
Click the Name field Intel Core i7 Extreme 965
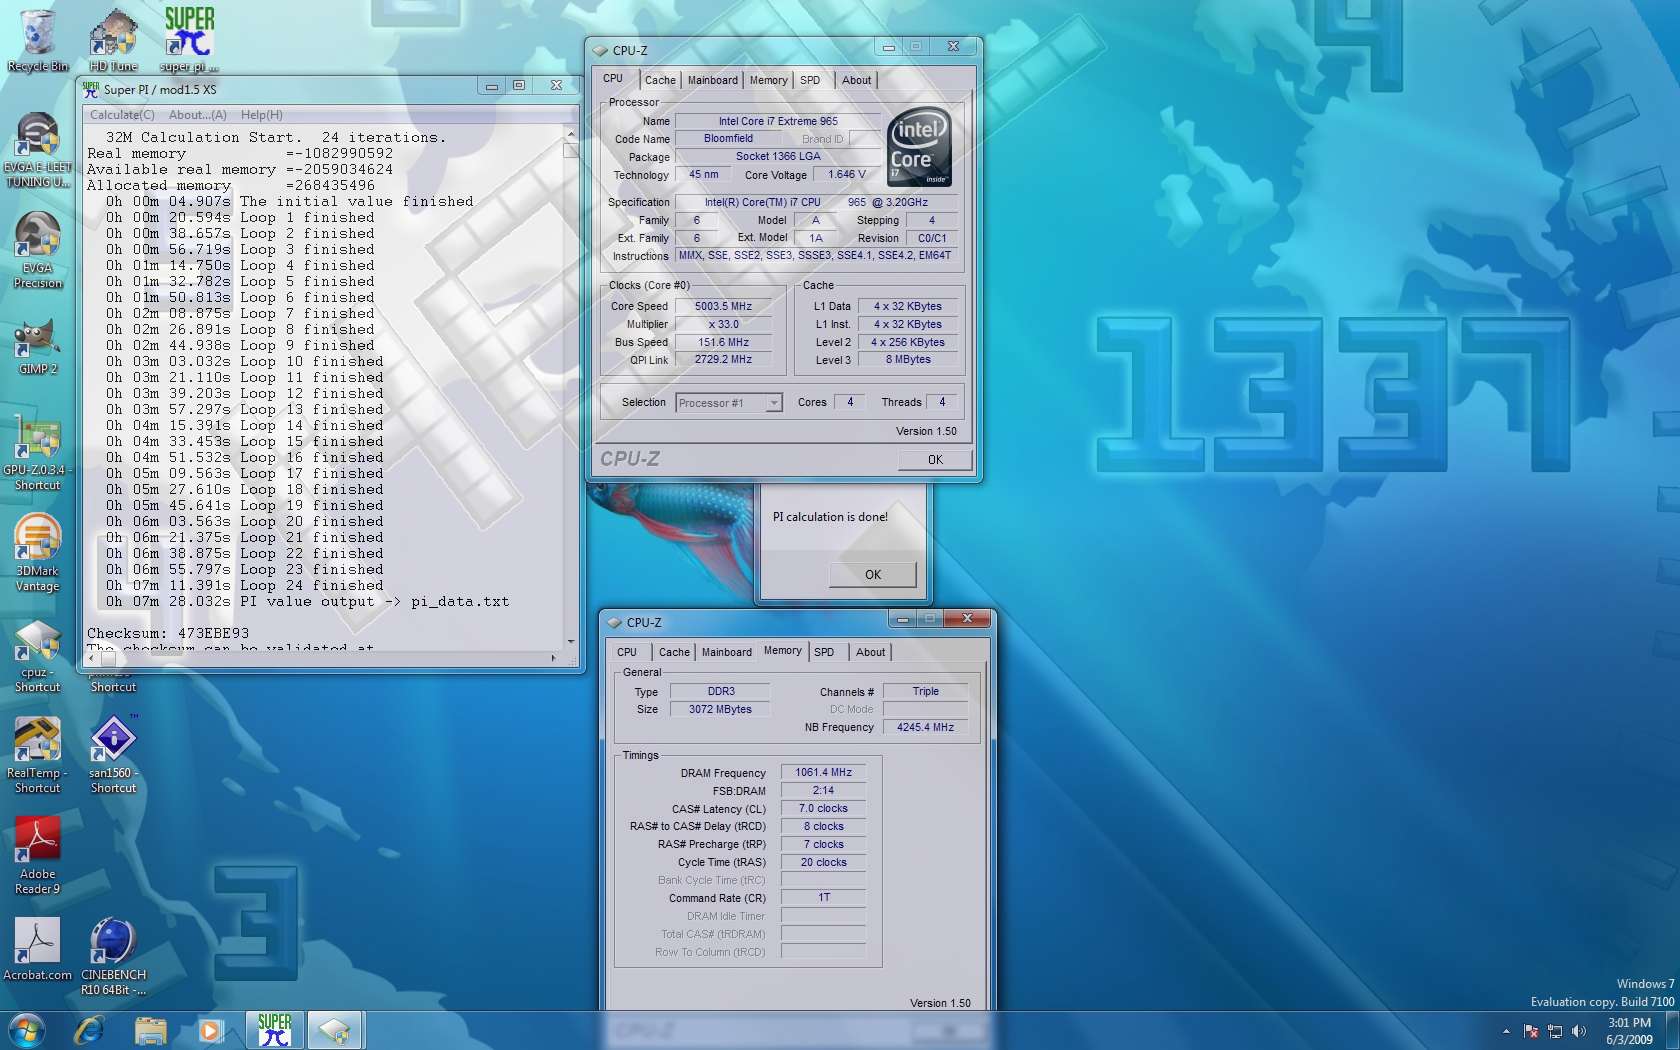pos(778,121)
